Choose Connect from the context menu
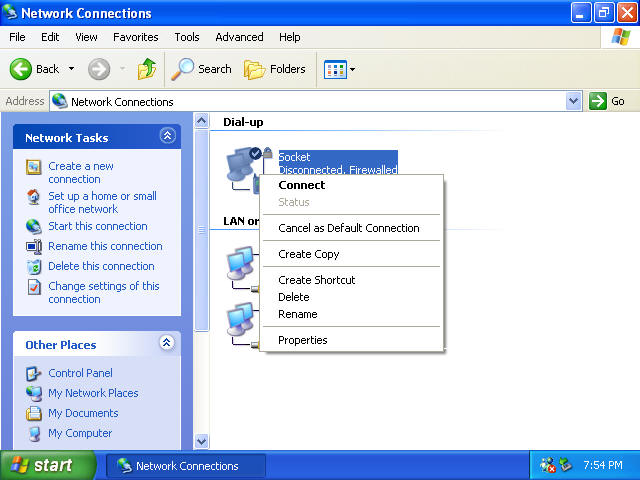640x480 pixels. [x=352, y=185]
